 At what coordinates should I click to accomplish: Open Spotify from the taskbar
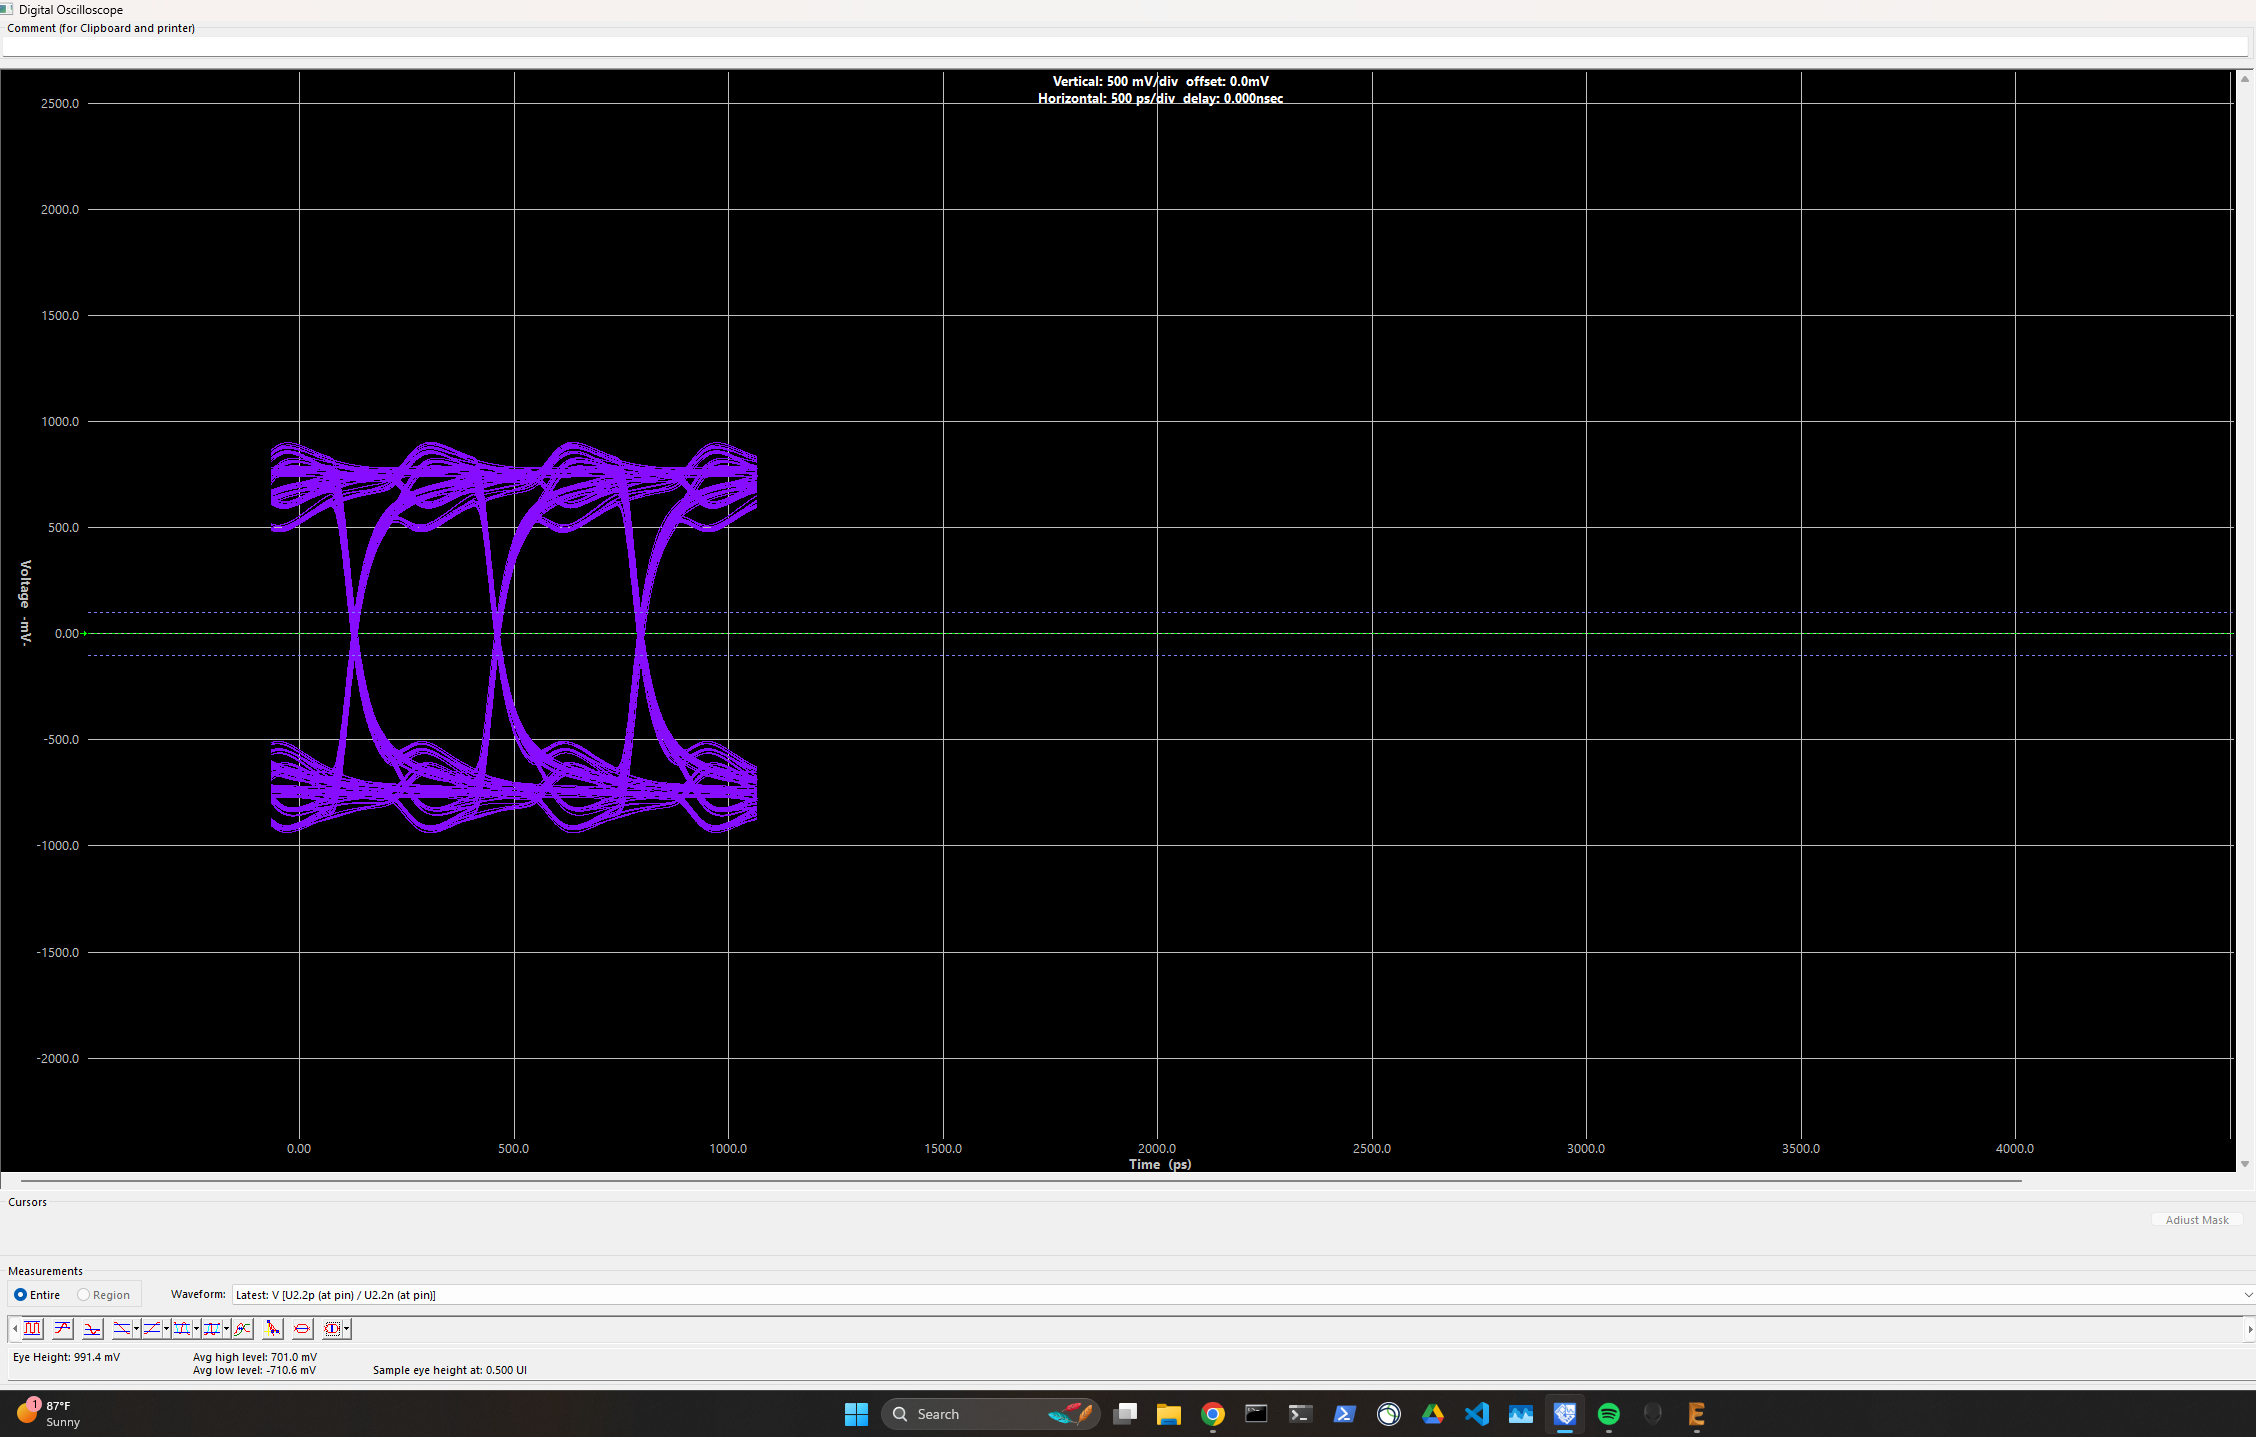[1608, 1414]
